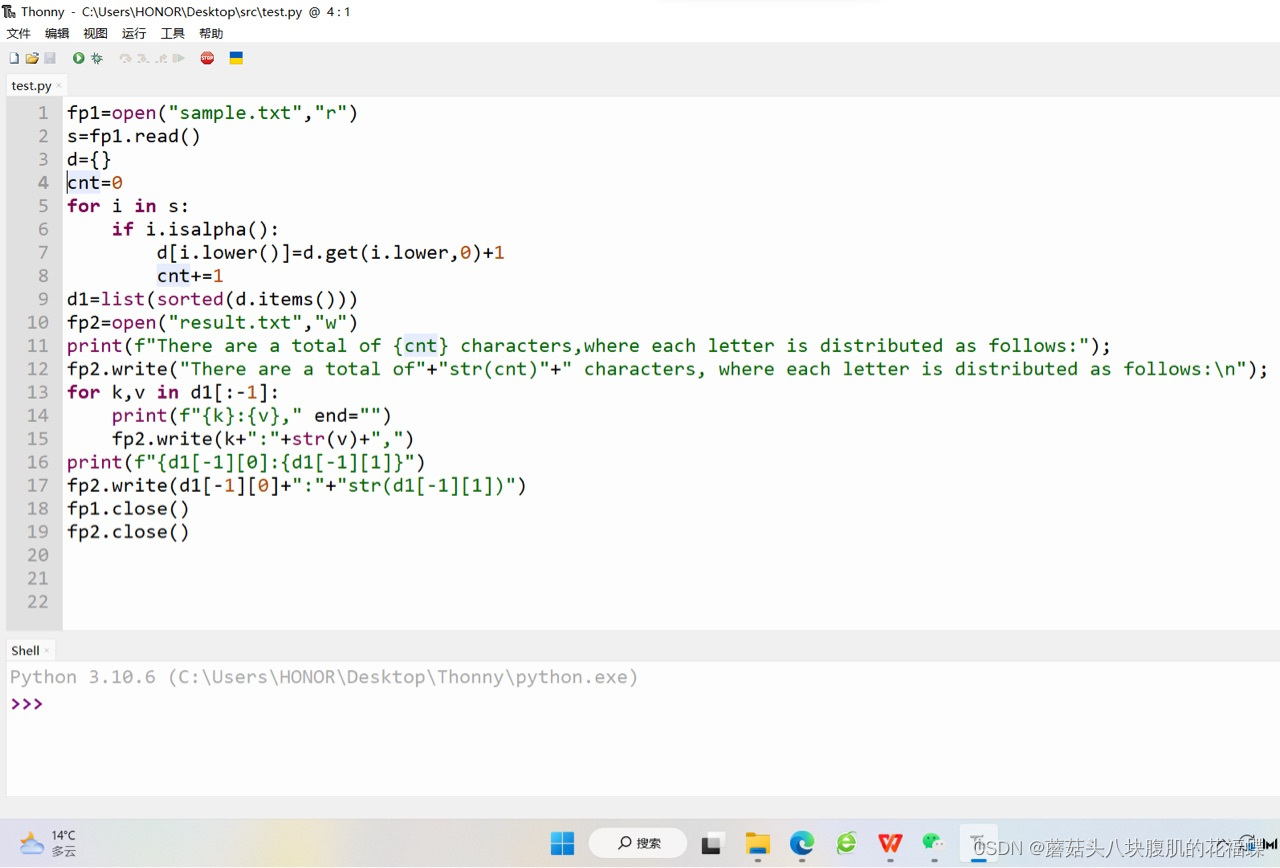Screen dimensions: 1280x868
Task: Debug current script with the bug icon
Action: [97, 58]
